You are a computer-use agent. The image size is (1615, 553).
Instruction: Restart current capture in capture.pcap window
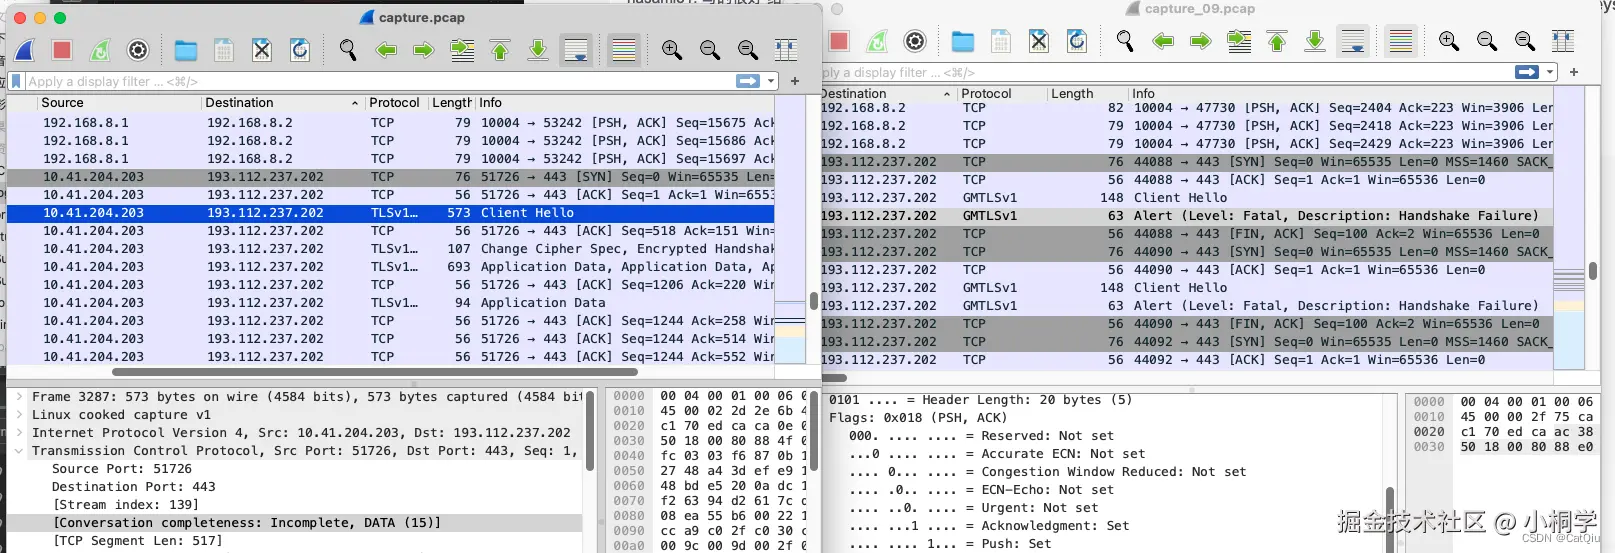100,50
